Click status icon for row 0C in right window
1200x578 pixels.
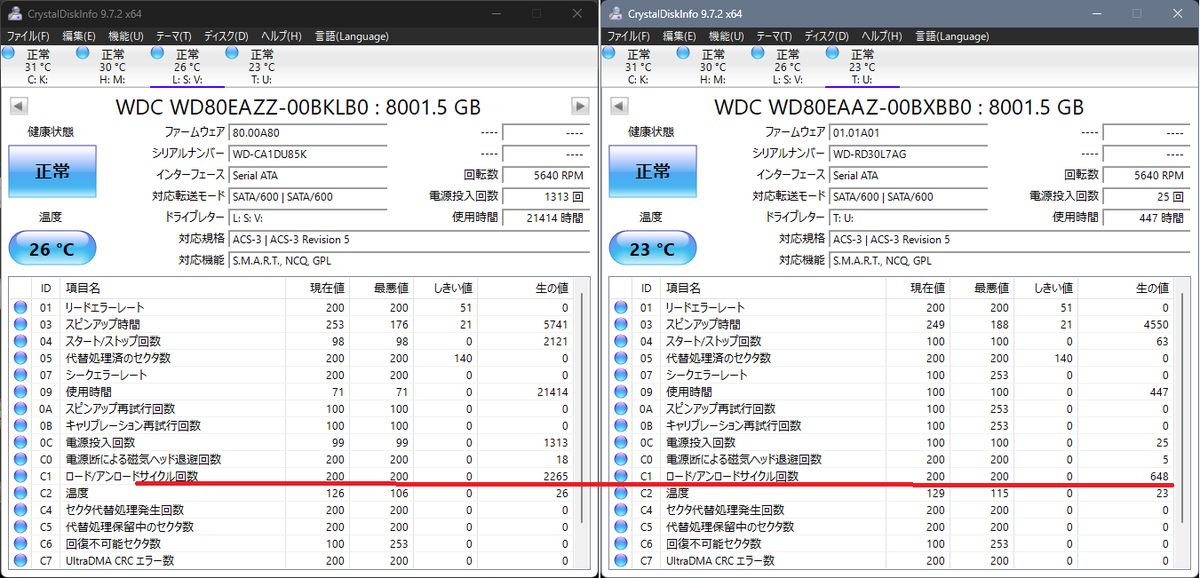point(621,442)
